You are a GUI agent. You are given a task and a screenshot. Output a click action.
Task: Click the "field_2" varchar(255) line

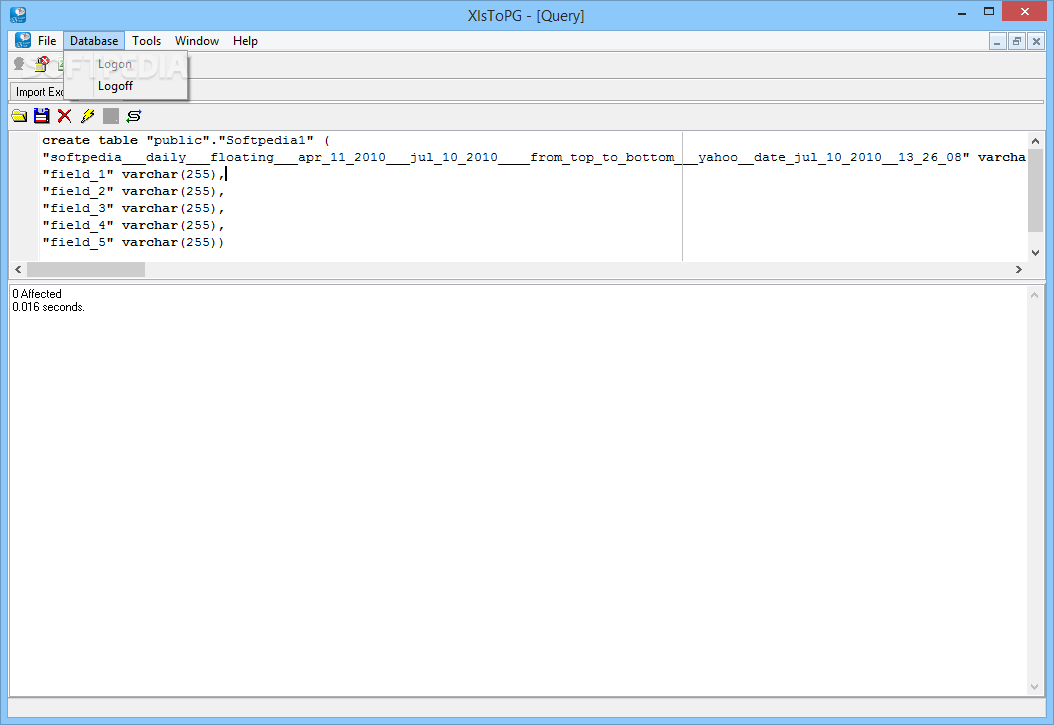(x=133, y=191)
